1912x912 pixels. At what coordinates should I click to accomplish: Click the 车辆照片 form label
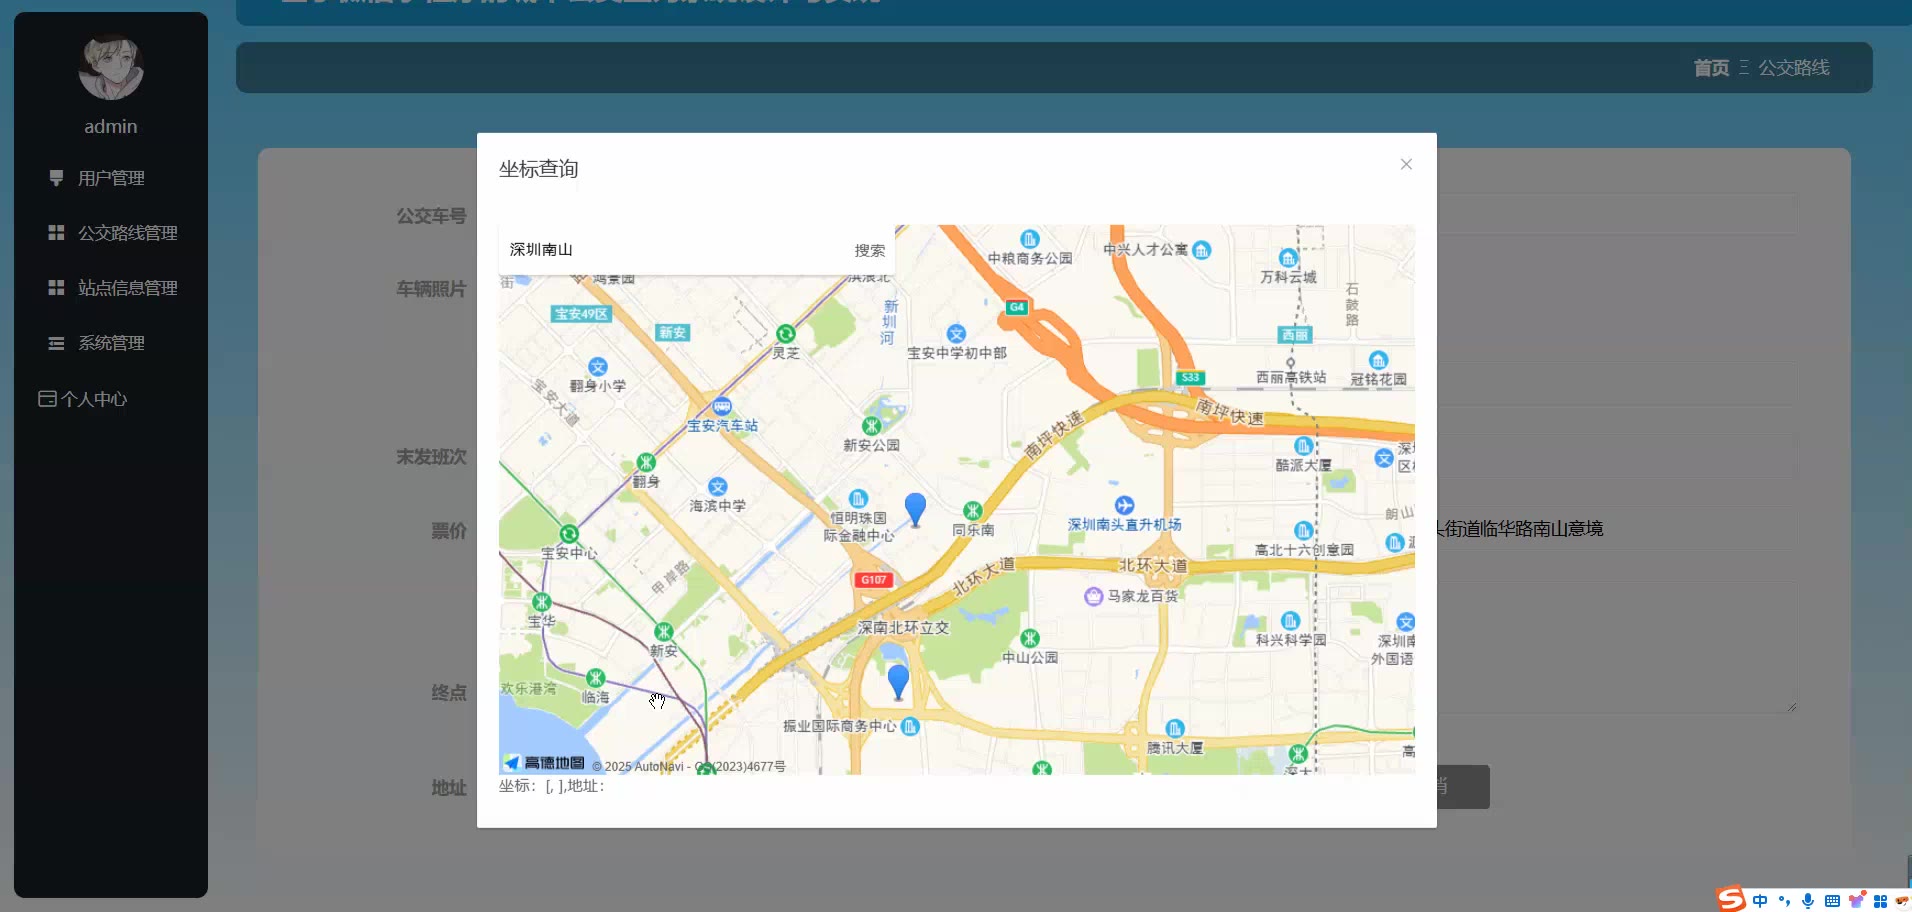(431, 289)
